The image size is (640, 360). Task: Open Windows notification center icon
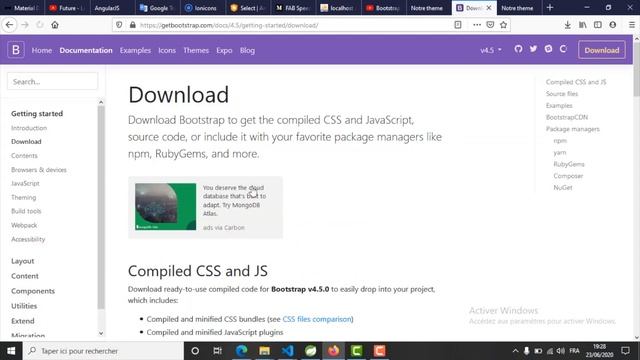(626, 351)
